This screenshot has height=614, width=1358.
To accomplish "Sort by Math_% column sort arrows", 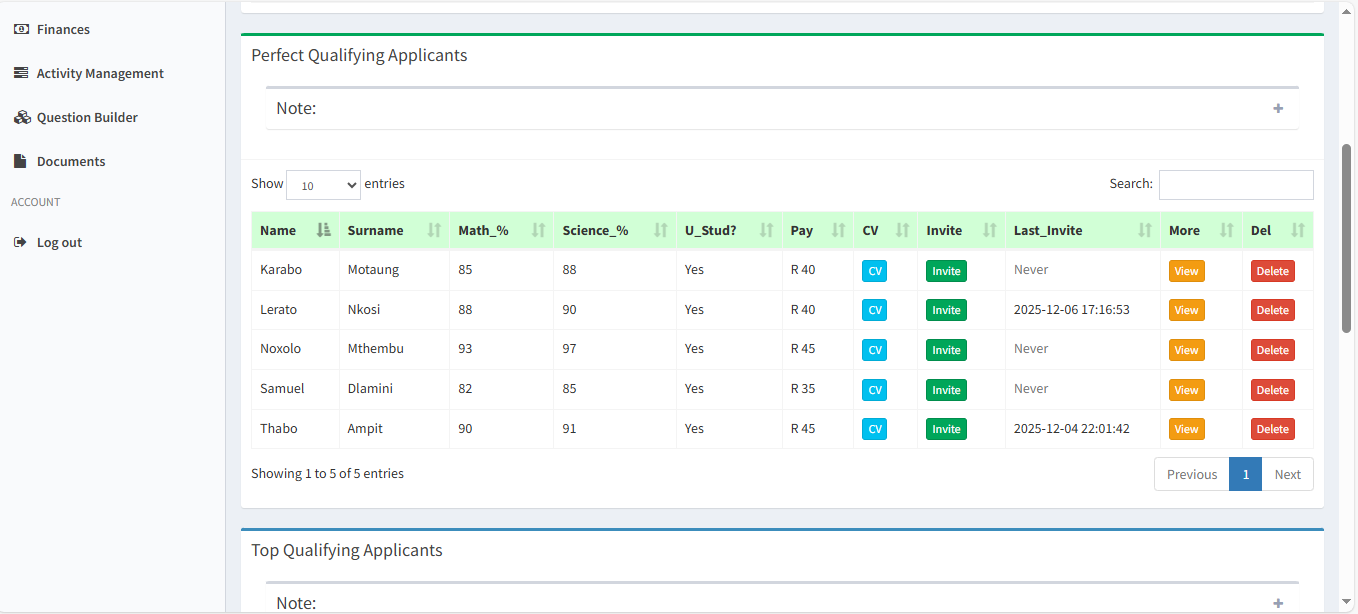I will 538,230.
